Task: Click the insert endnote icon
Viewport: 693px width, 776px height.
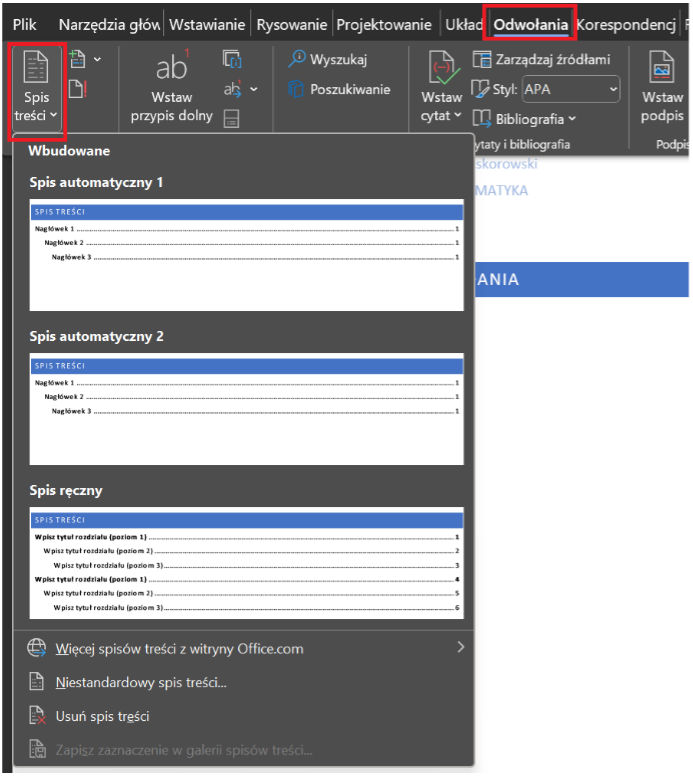Action: (x=232, y=60)
